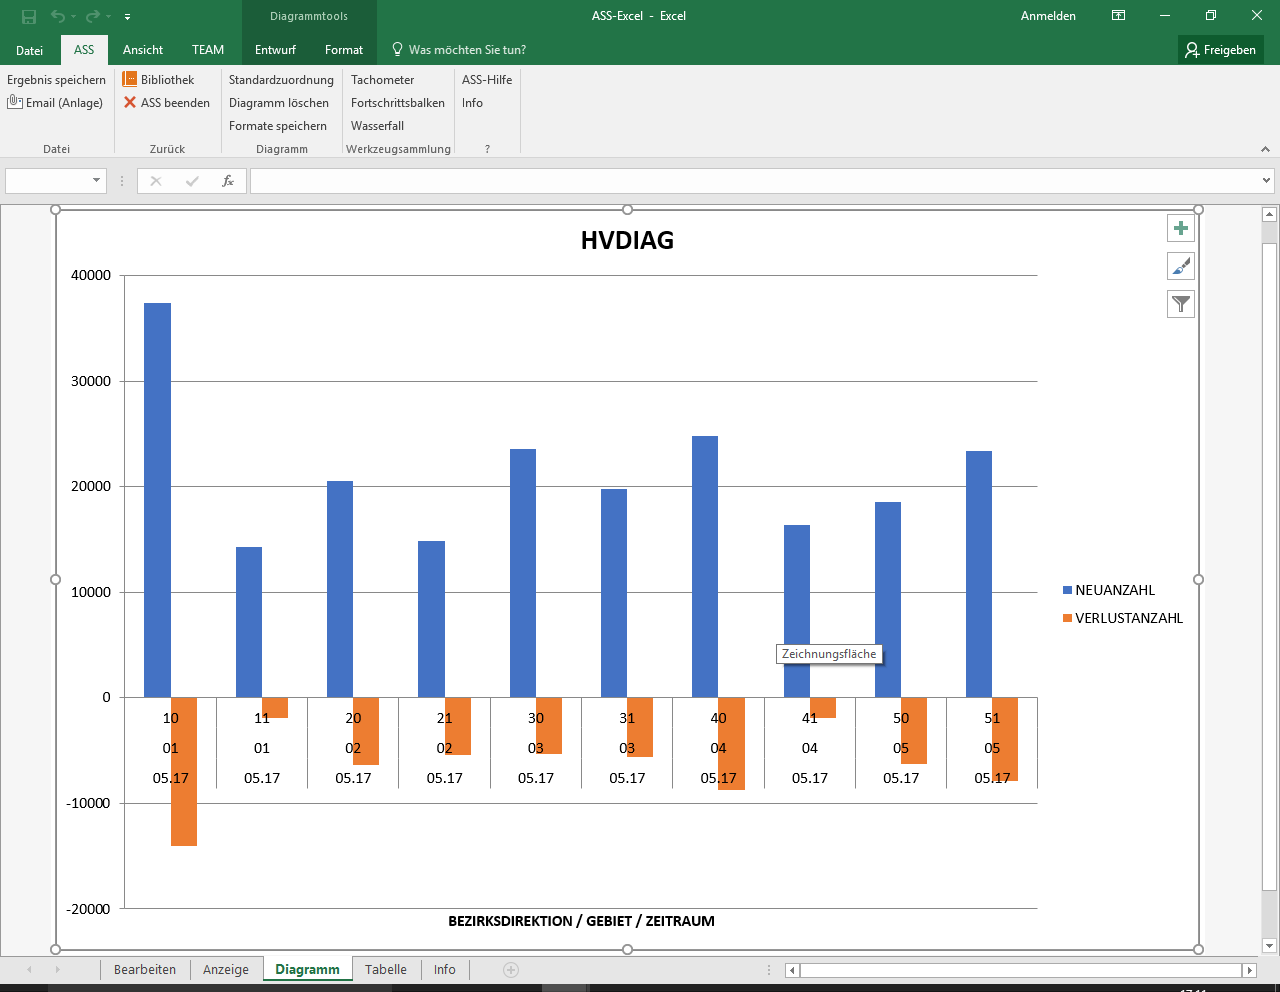Click the Bibliothek library icon

tap(130, 79)
